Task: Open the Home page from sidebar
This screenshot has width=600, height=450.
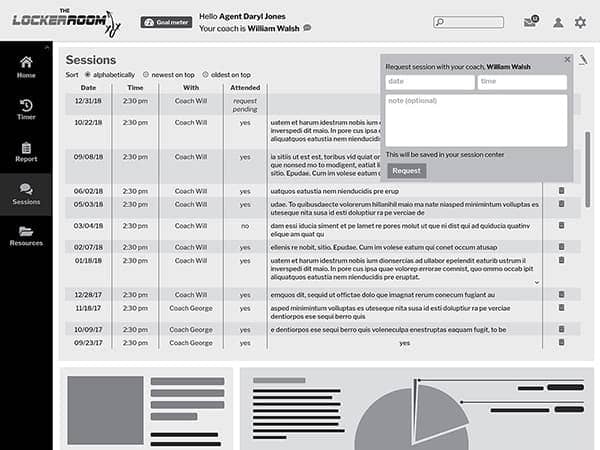Action: pyautogui.click(x=26, y=67)
